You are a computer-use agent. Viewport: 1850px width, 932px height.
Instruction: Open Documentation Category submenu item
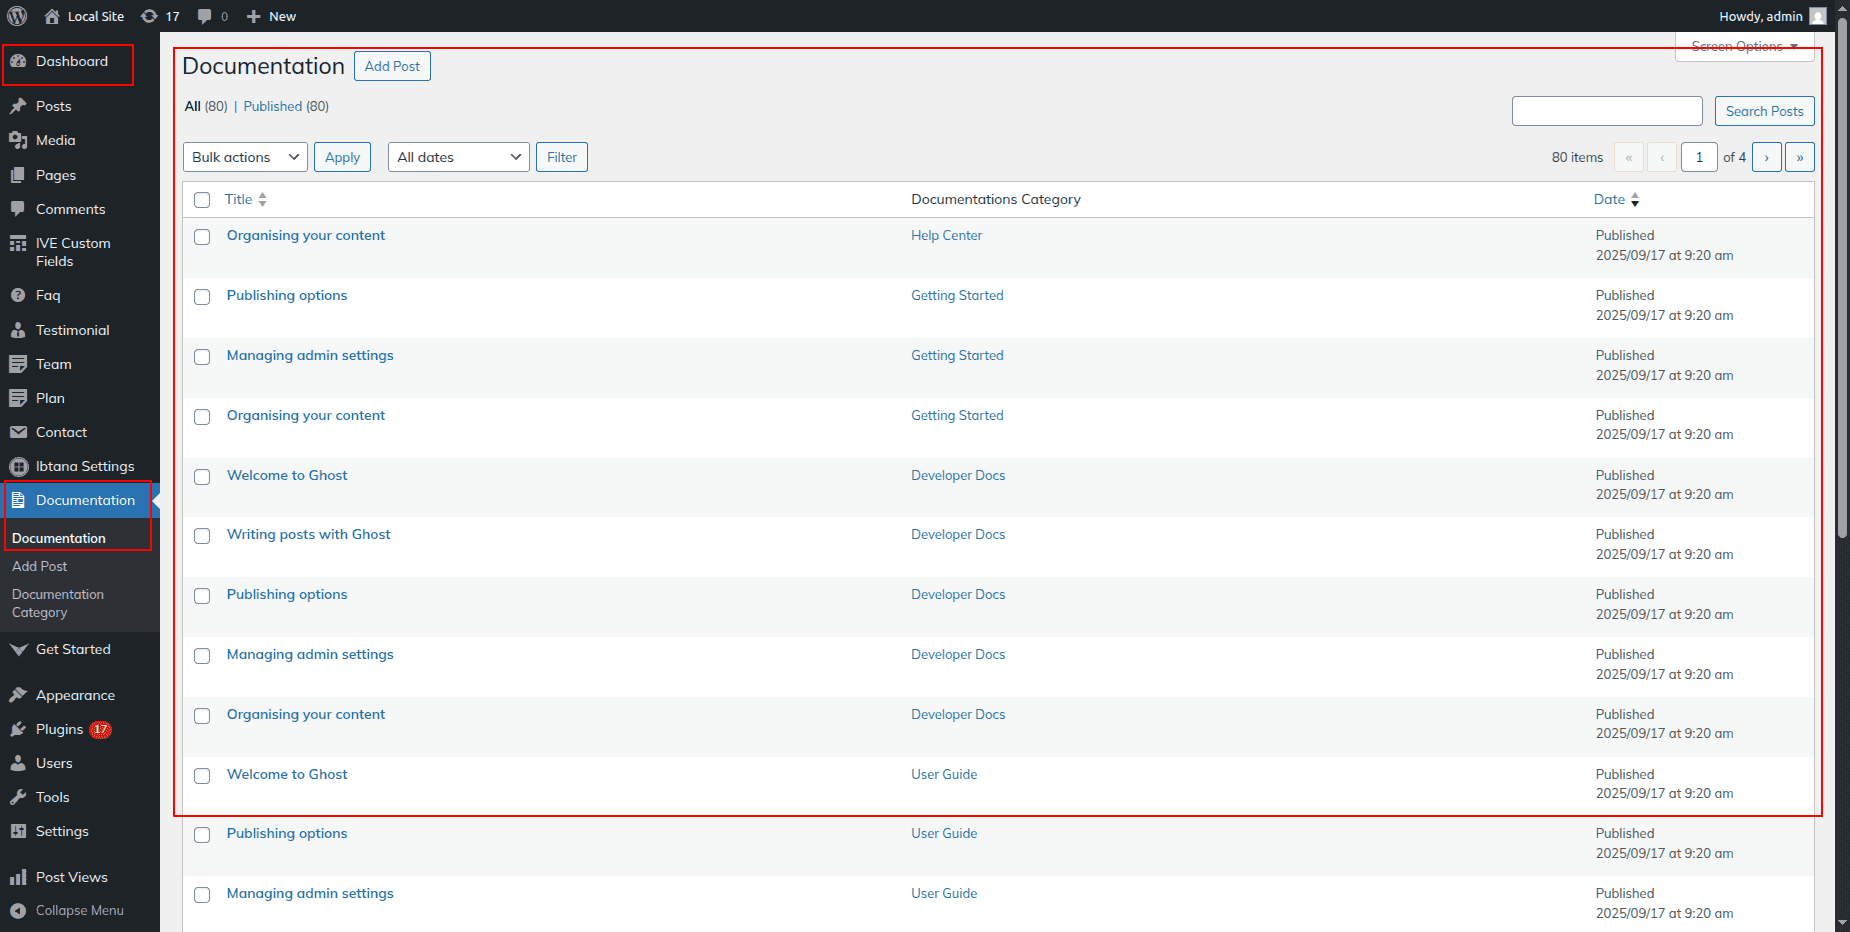pyautogui.click(x=58, y=603)
